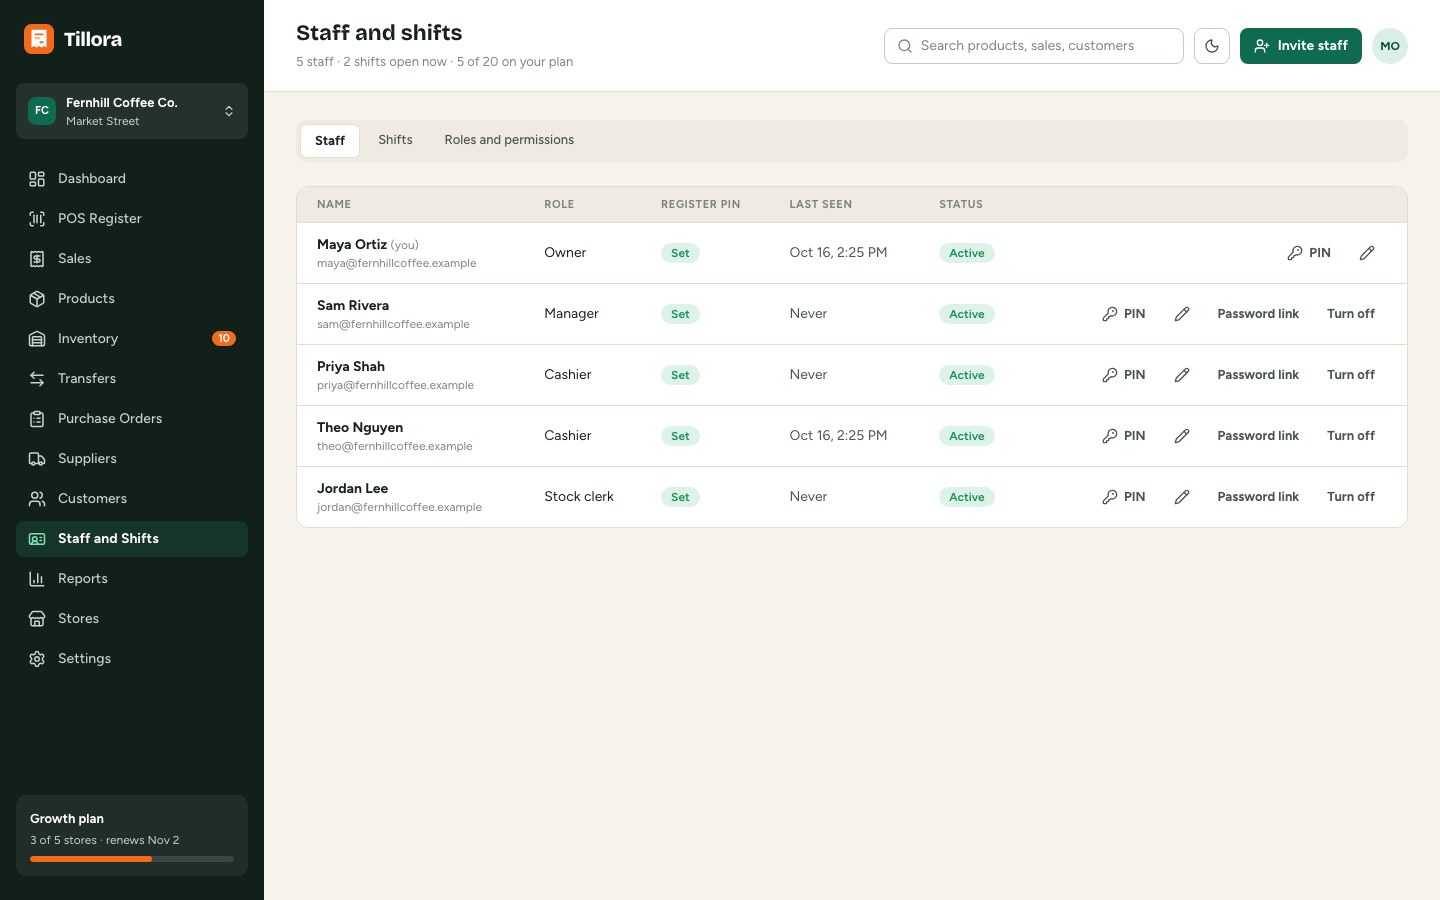This screenshot has height=900, width=1440.
Task: Click Maya Ortiz's Active status badge
Action: (x=967, y=253)
